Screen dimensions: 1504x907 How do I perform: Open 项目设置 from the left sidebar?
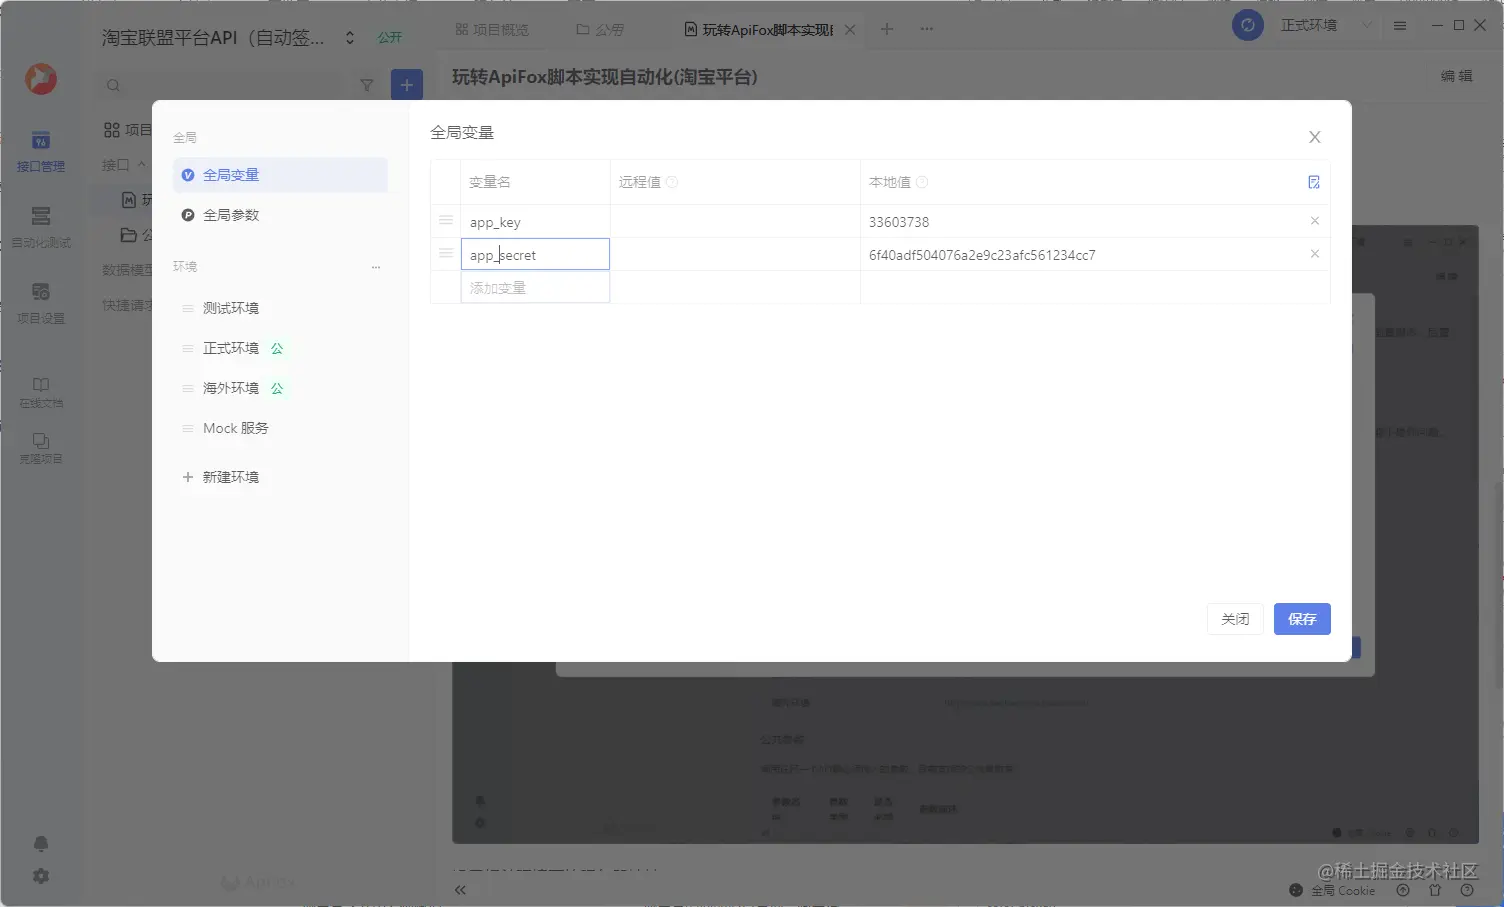click(40, 303)
